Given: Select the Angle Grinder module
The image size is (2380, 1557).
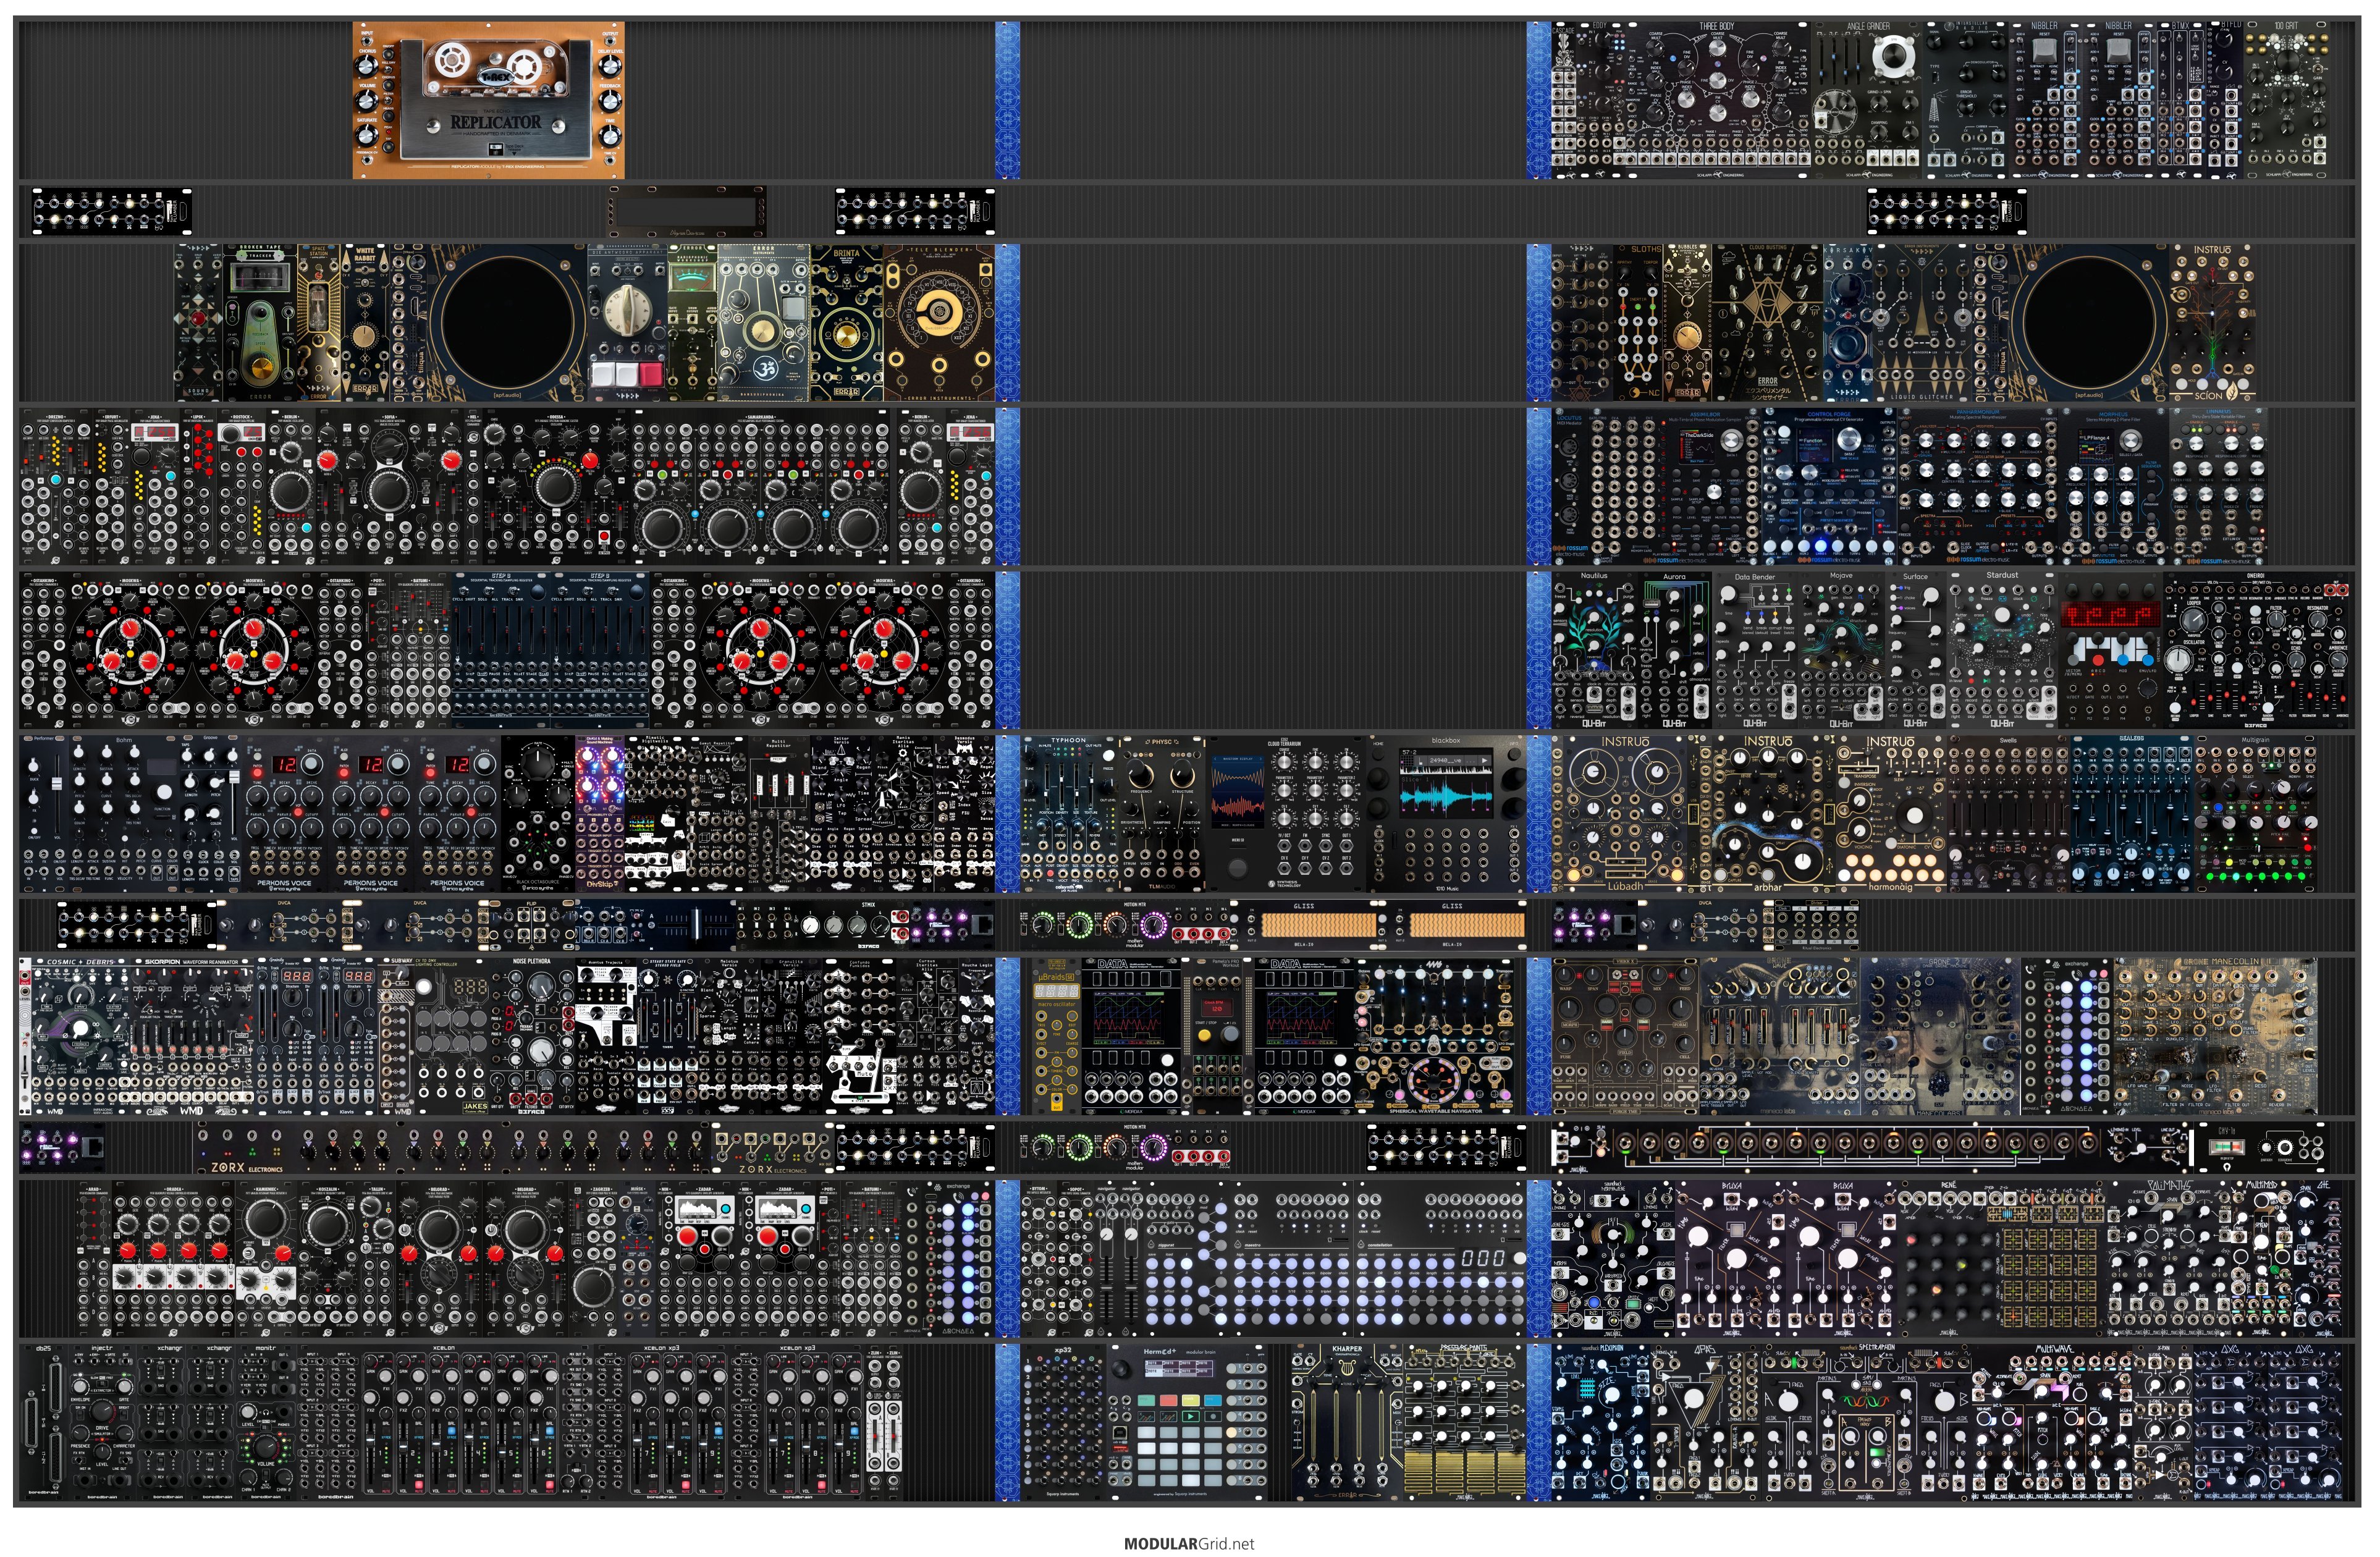Looking at the screenshot, I should click(x=1867, y=100).
